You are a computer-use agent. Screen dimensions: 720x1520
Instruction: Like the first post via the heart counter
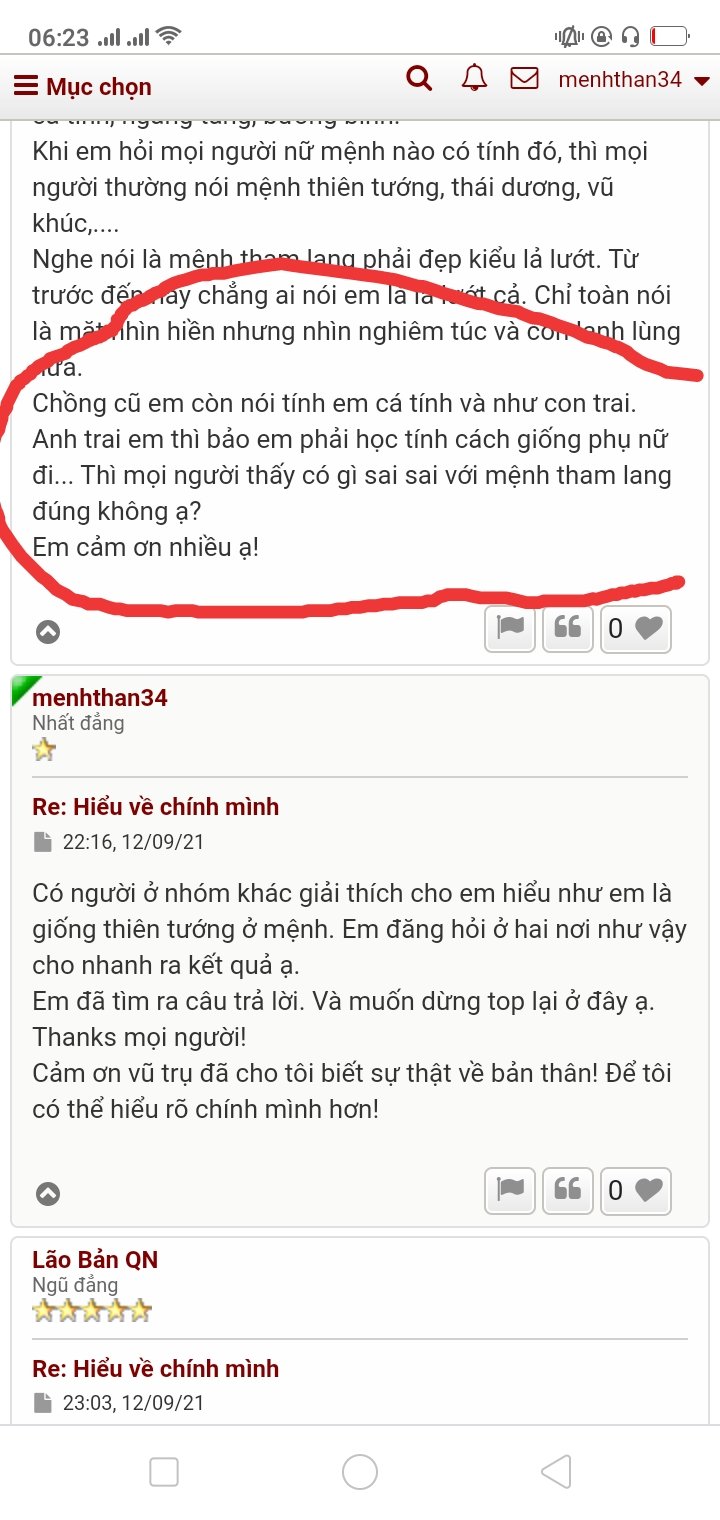tap(636, 628)
